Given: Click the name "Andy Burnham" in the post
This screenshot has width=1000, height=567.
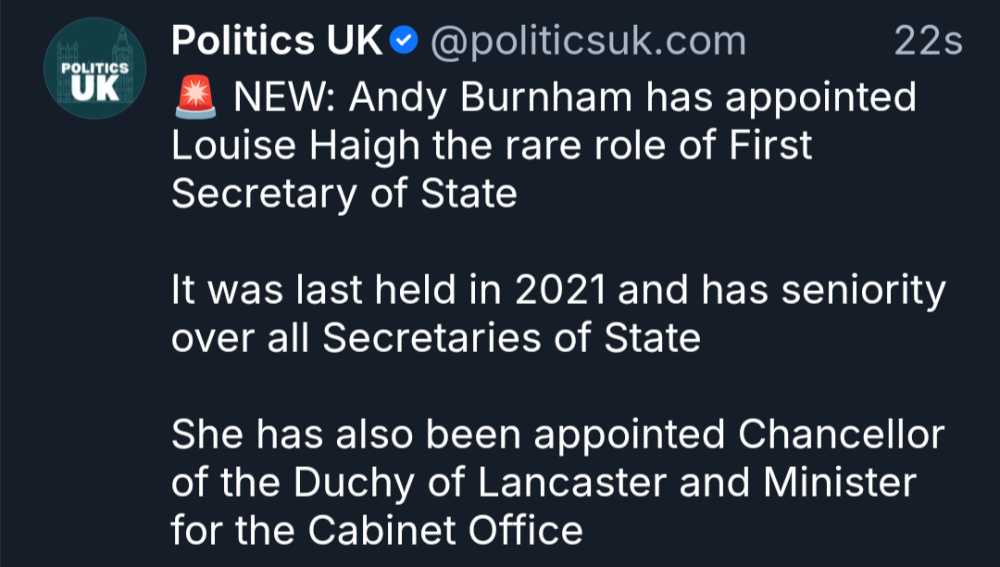Looking at the screenshot, I should pos(490,98).
